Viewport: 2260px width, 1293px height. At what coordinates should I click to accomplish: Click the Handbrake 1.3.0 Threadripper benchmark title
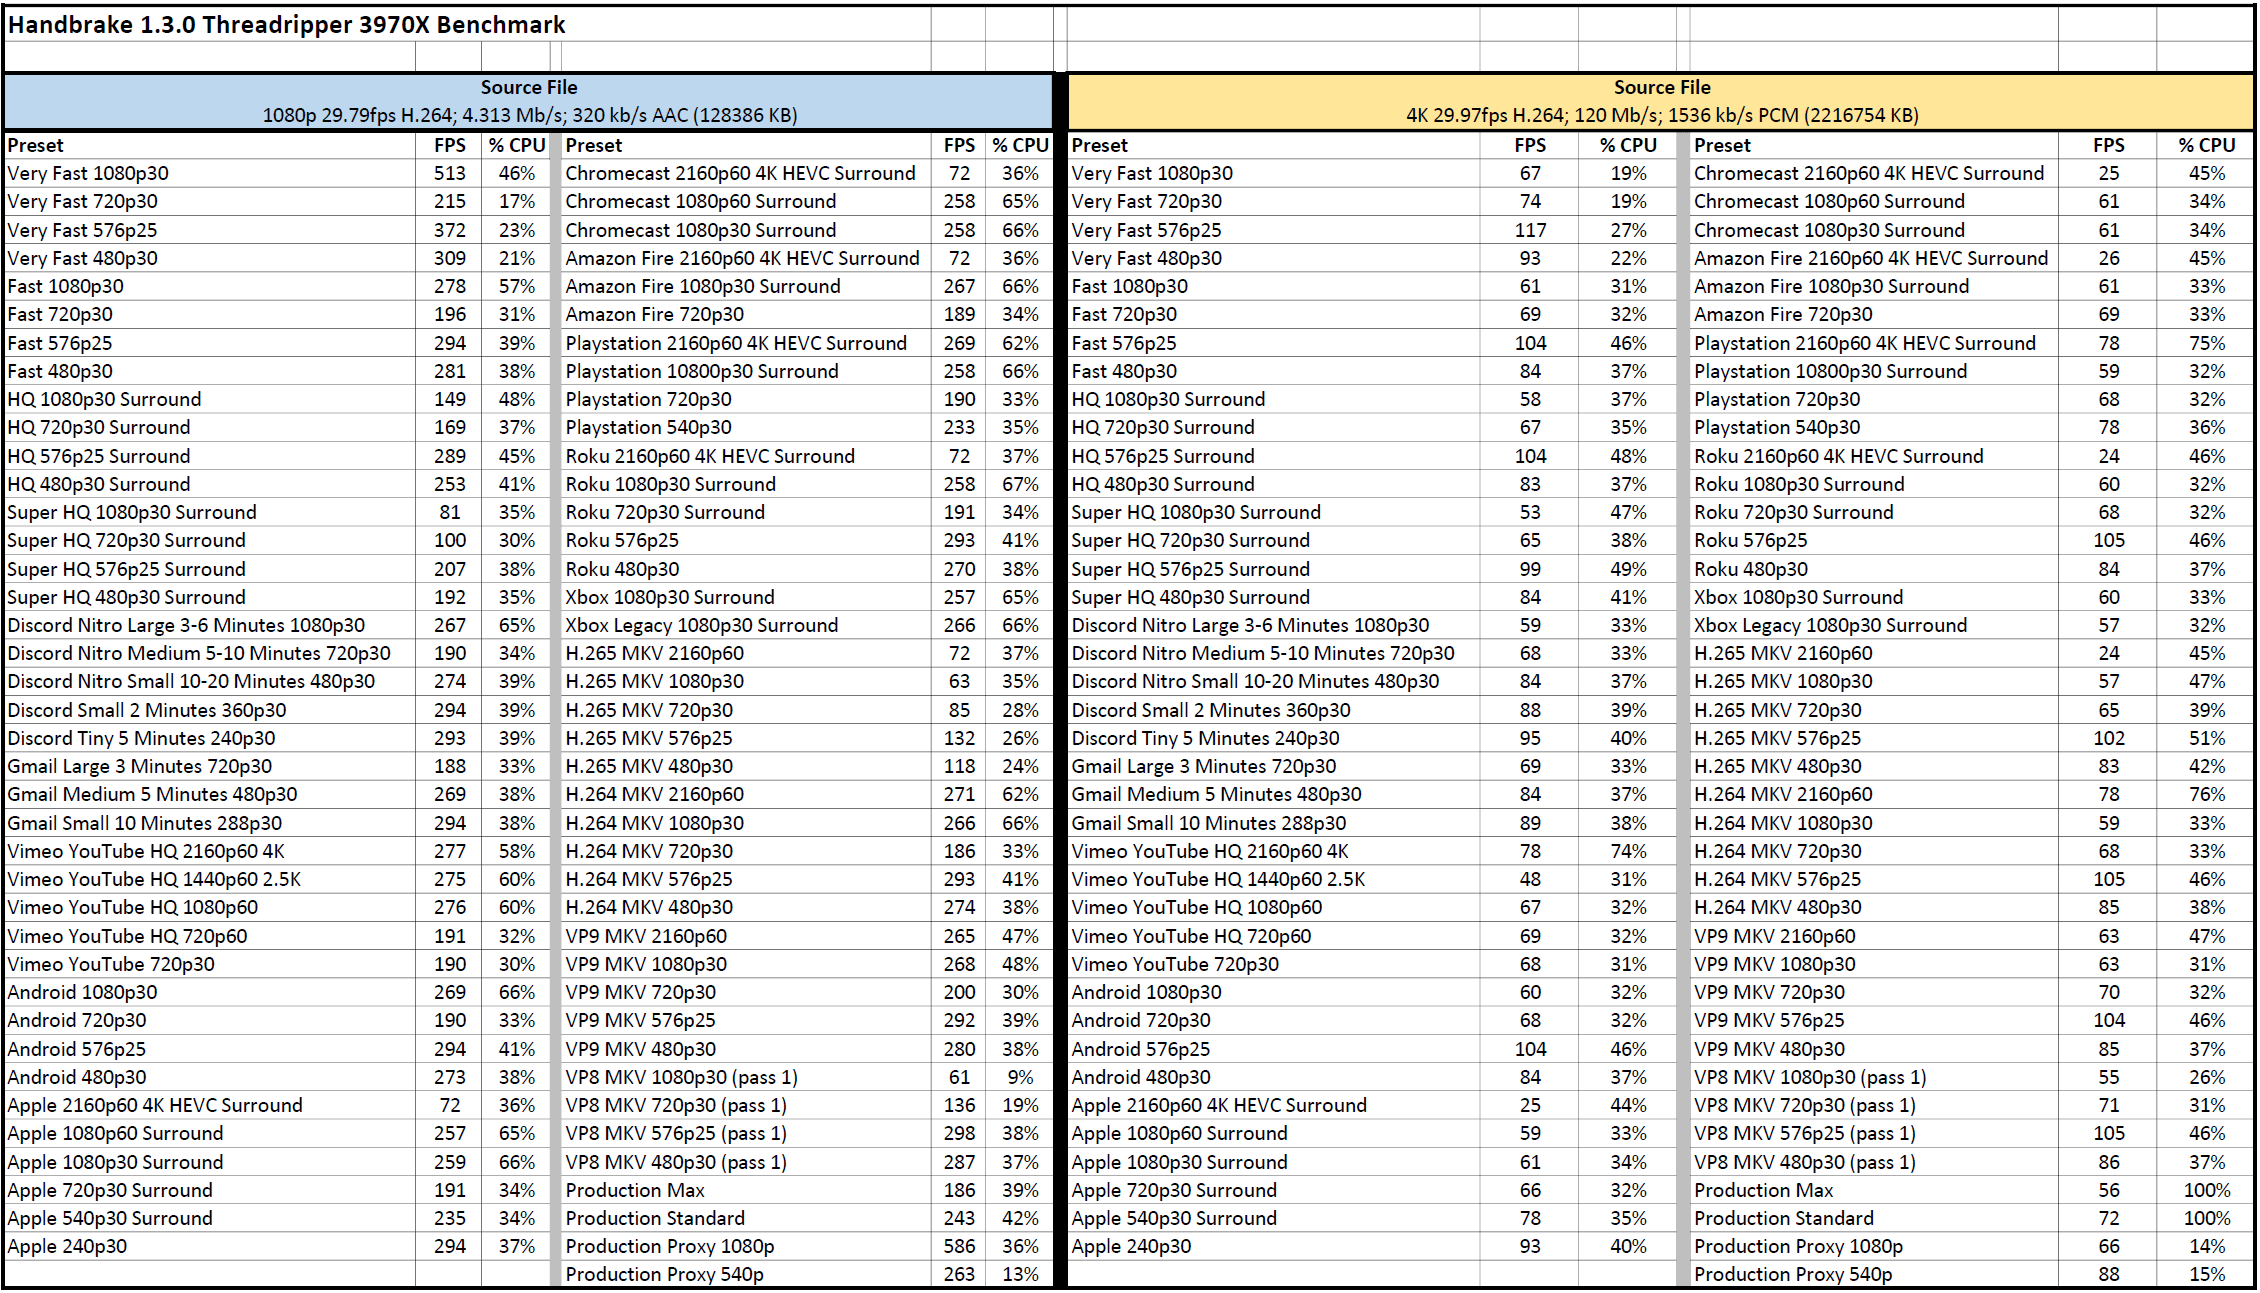coord(286,25)
